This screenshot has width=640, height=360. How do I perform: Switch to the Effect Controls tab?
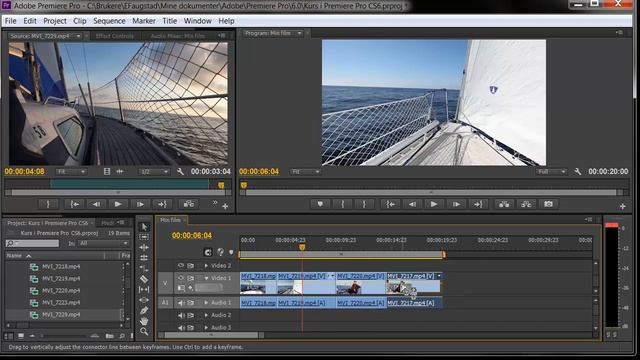pyautogui.click(x=115, y=36)
